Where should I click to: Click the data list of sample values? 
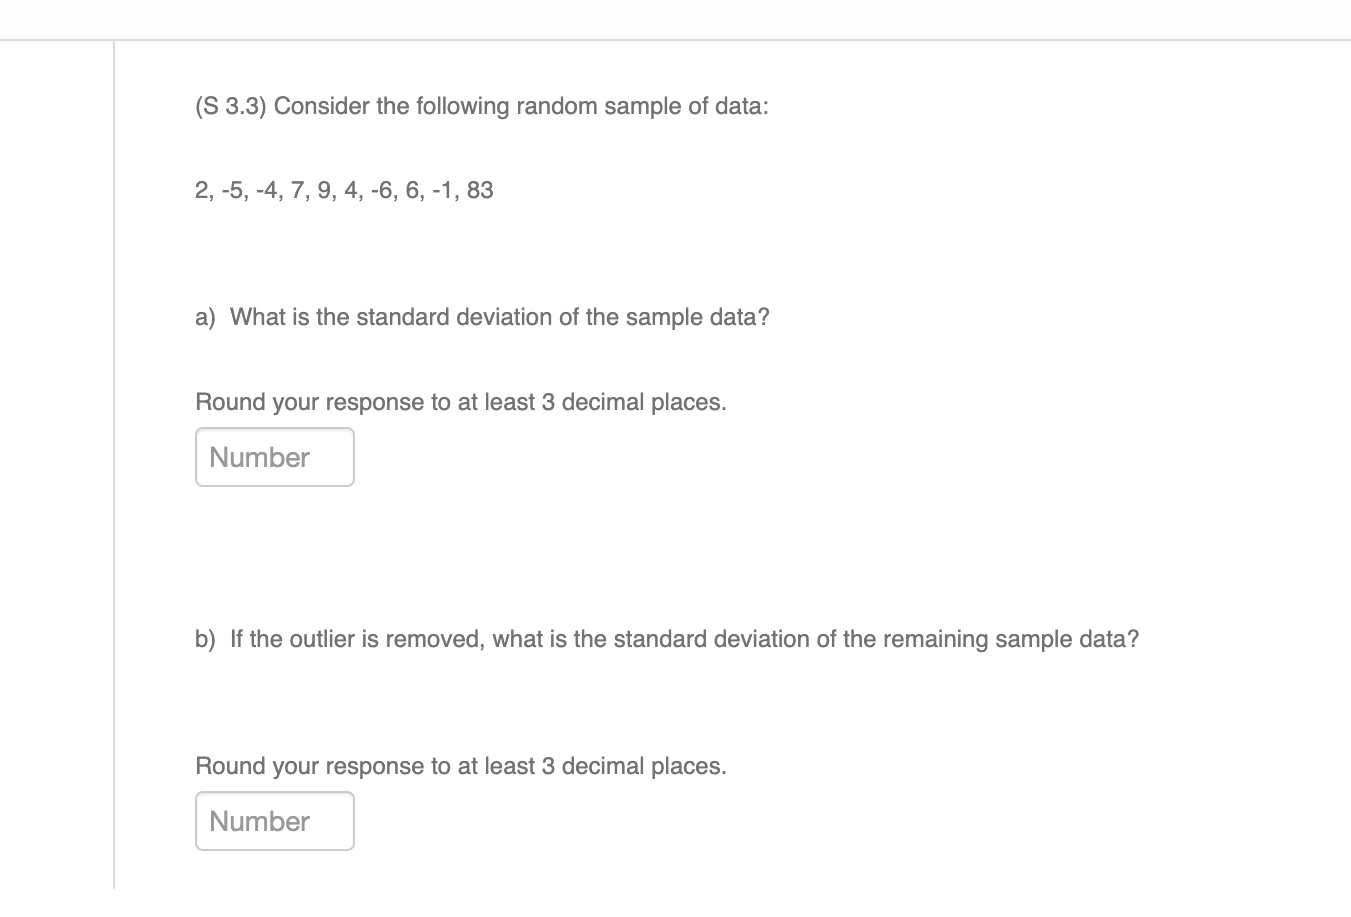[x=344, y=189]
